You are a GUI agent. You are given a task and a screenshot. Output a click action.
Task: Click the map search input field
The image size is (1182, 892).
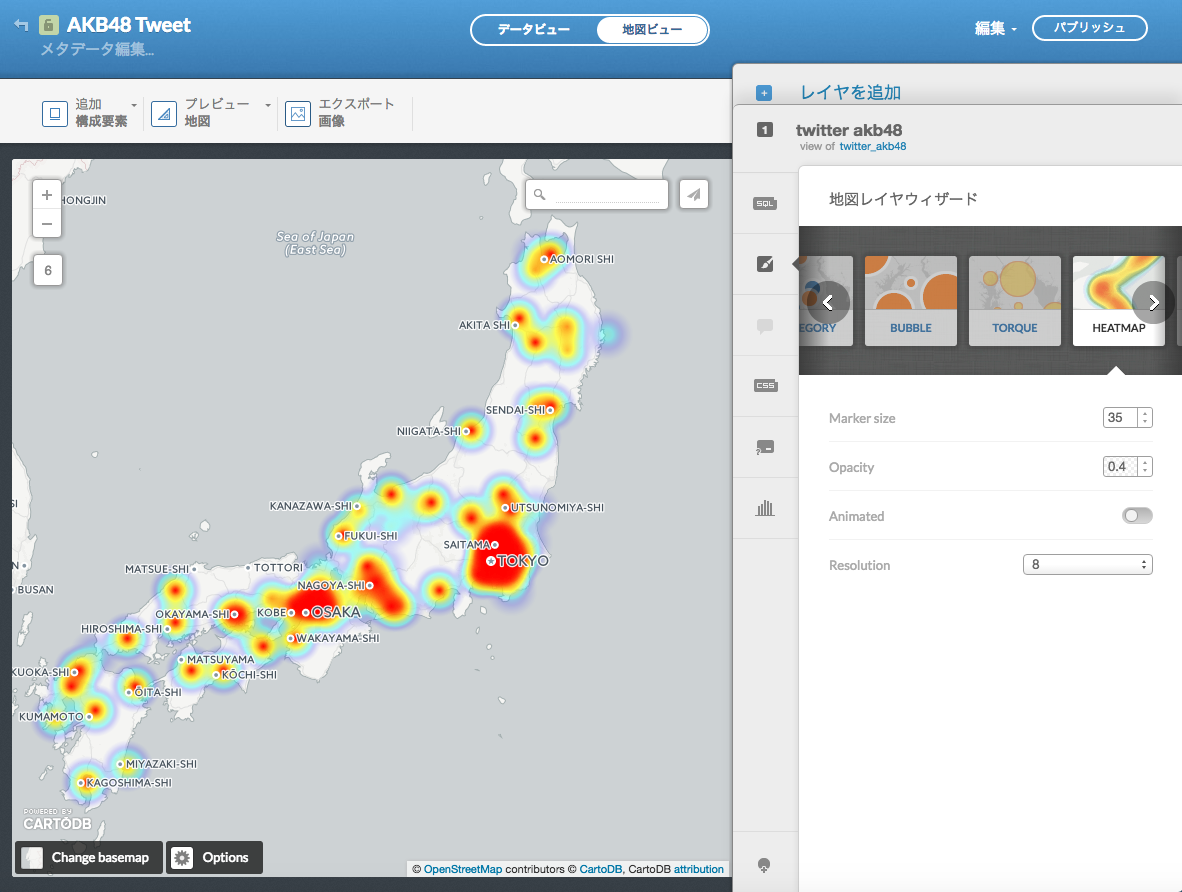[x=607, y=195]
